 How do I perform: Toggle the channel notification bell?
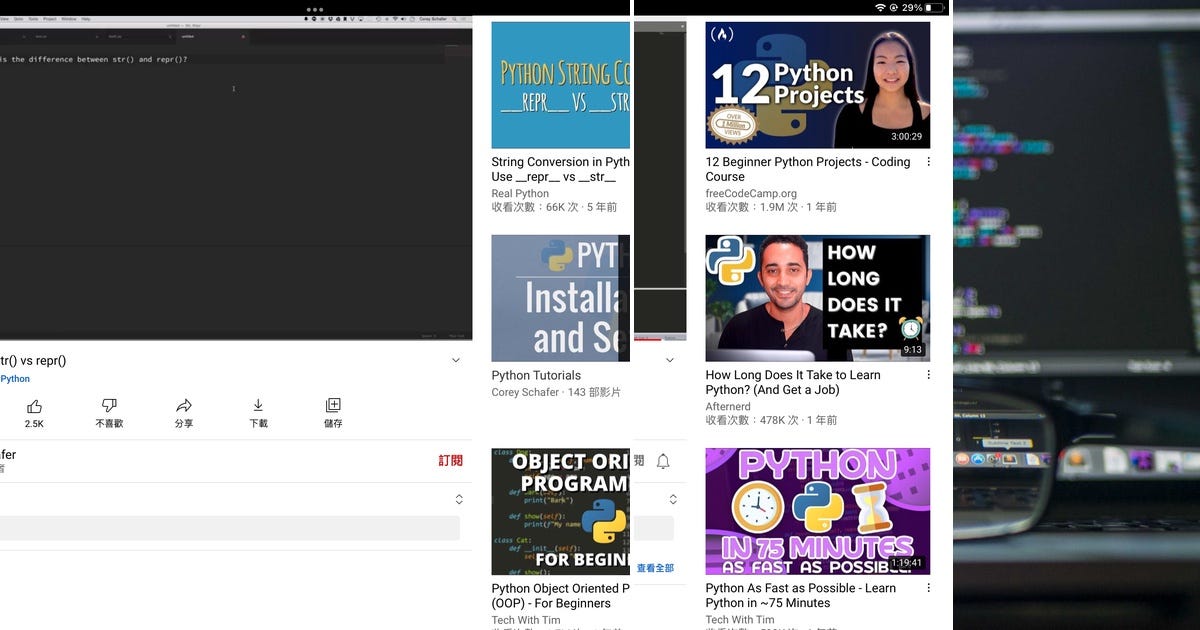click(662, 459)
